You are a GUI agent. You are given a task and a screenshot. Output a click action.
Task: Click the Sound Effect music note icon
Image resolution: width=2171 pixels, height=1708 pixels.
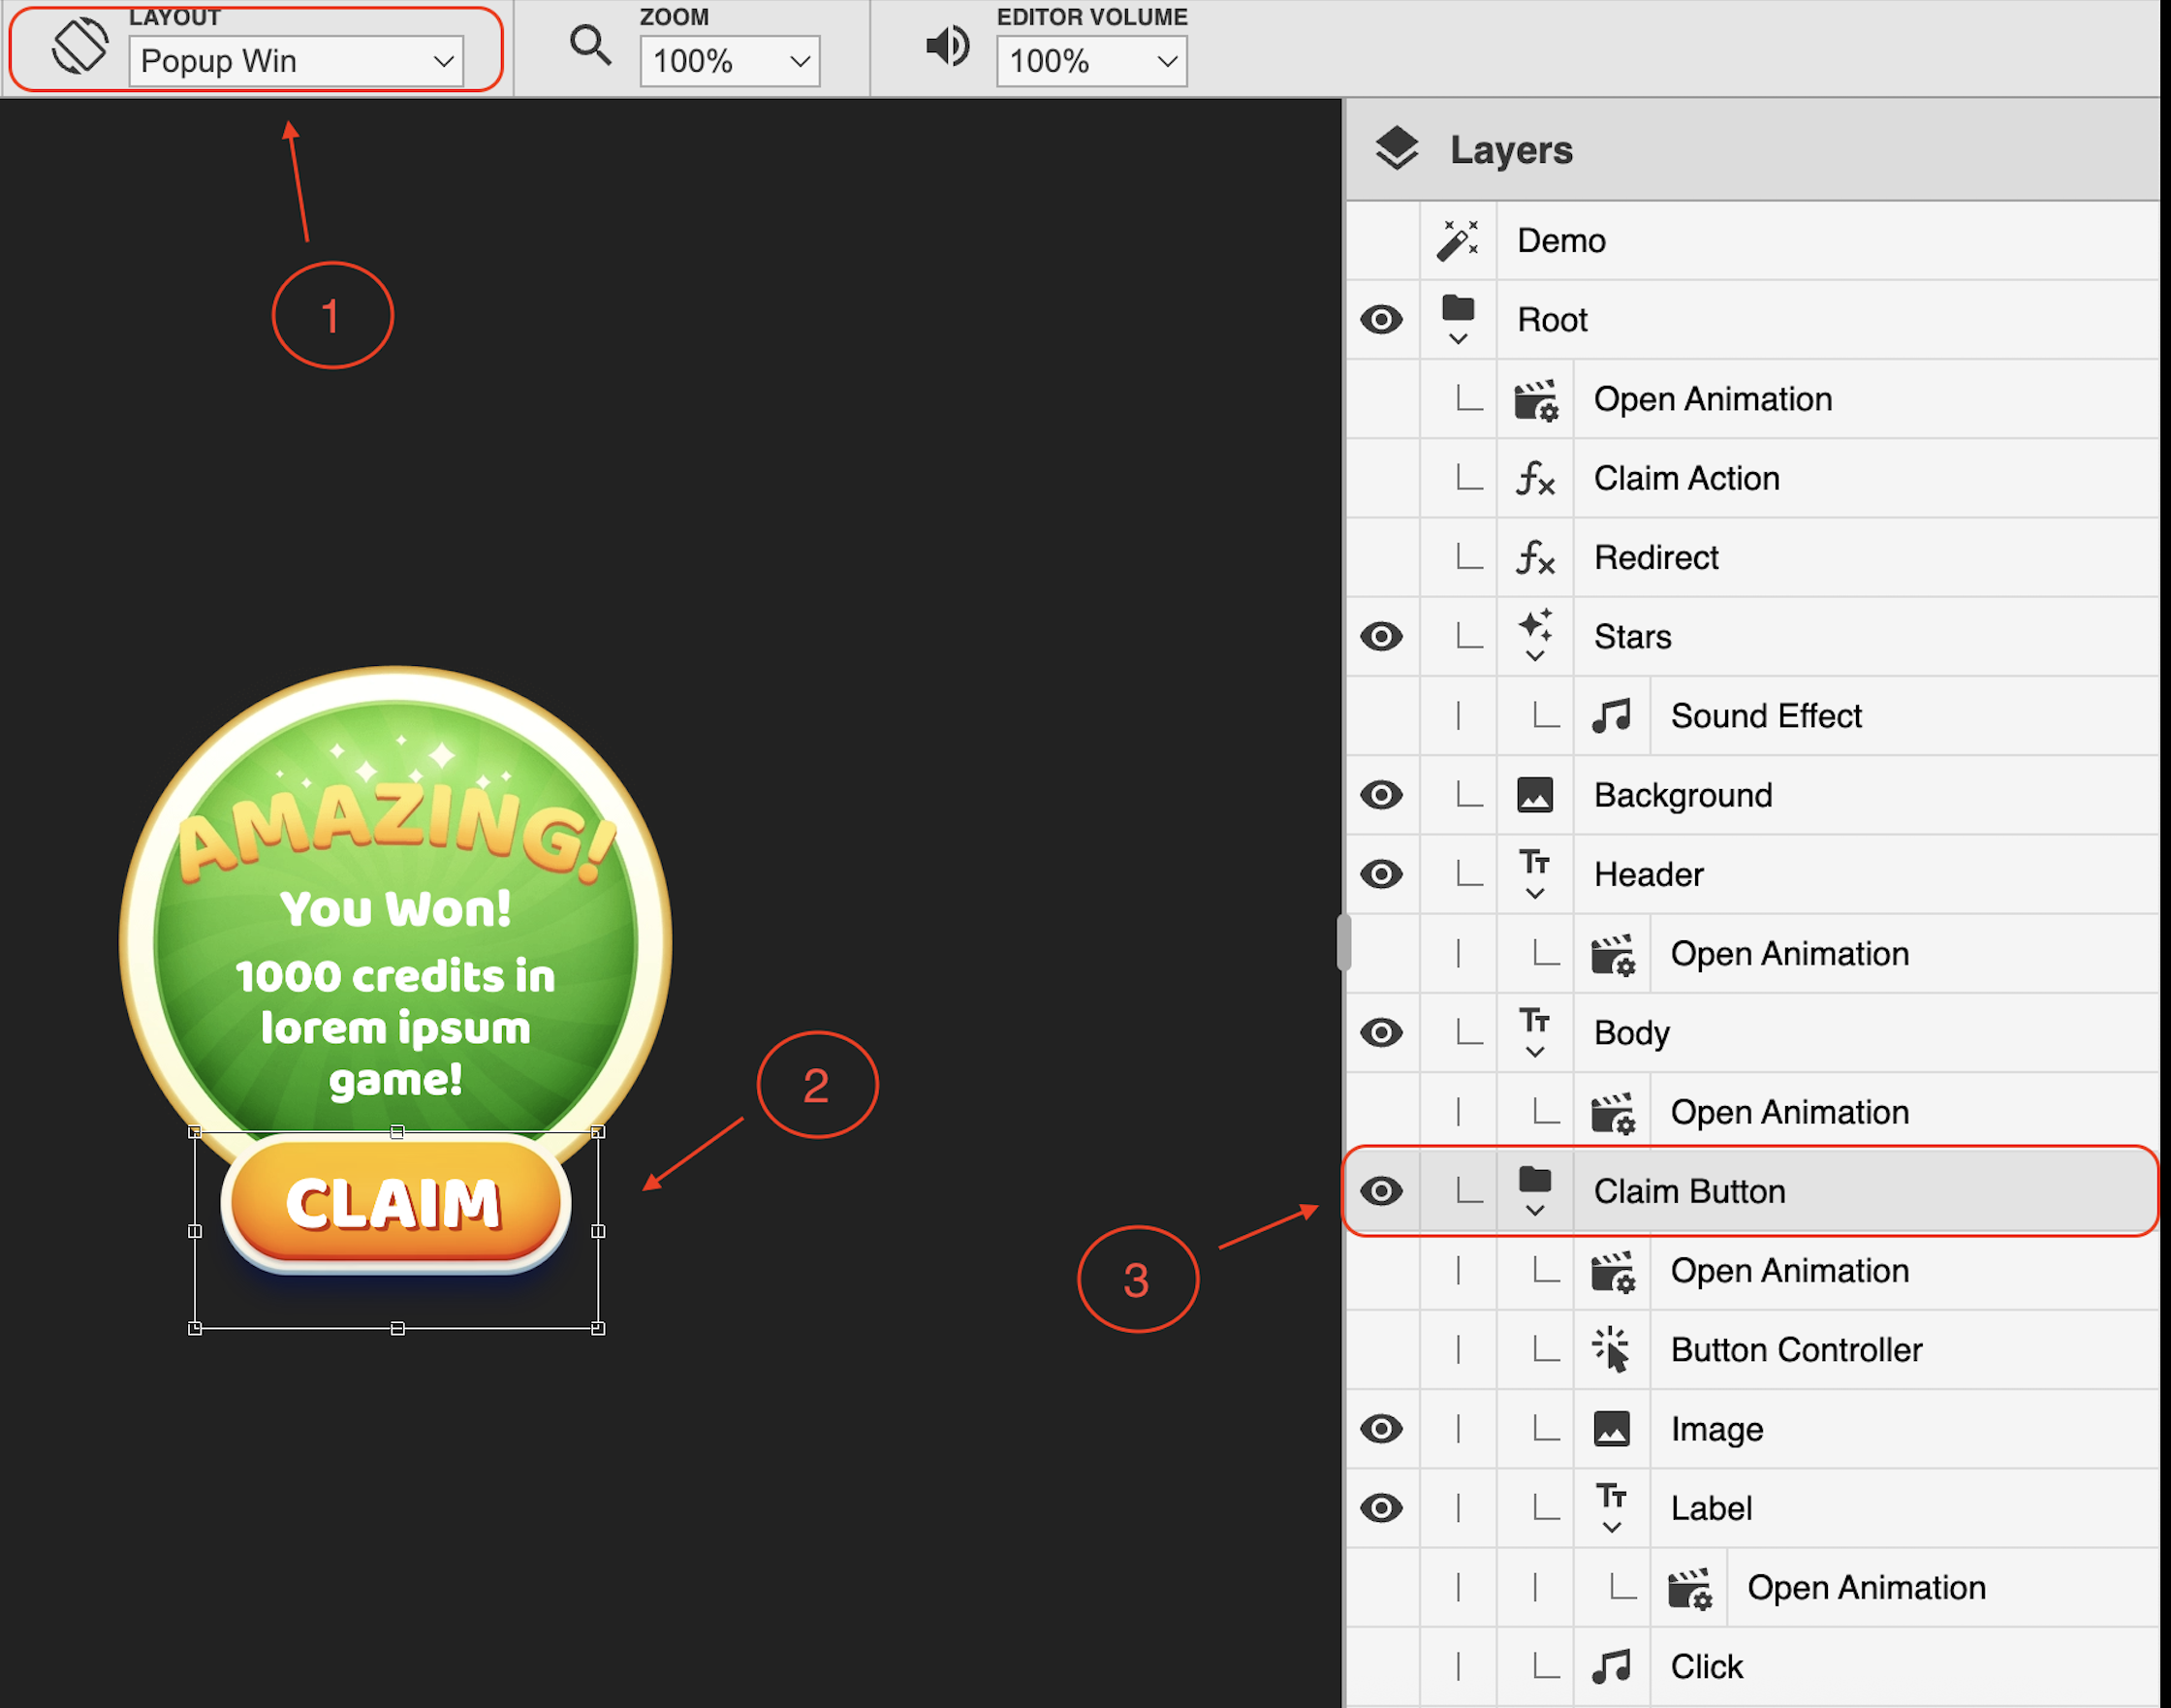(x=1611, y=716)
